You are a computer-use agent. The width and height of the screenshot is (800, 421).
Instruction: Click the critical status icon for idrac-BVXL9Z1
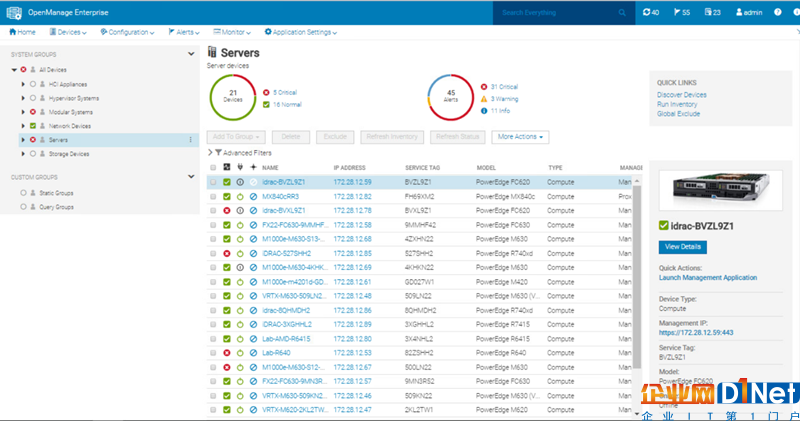pos(227,211)
